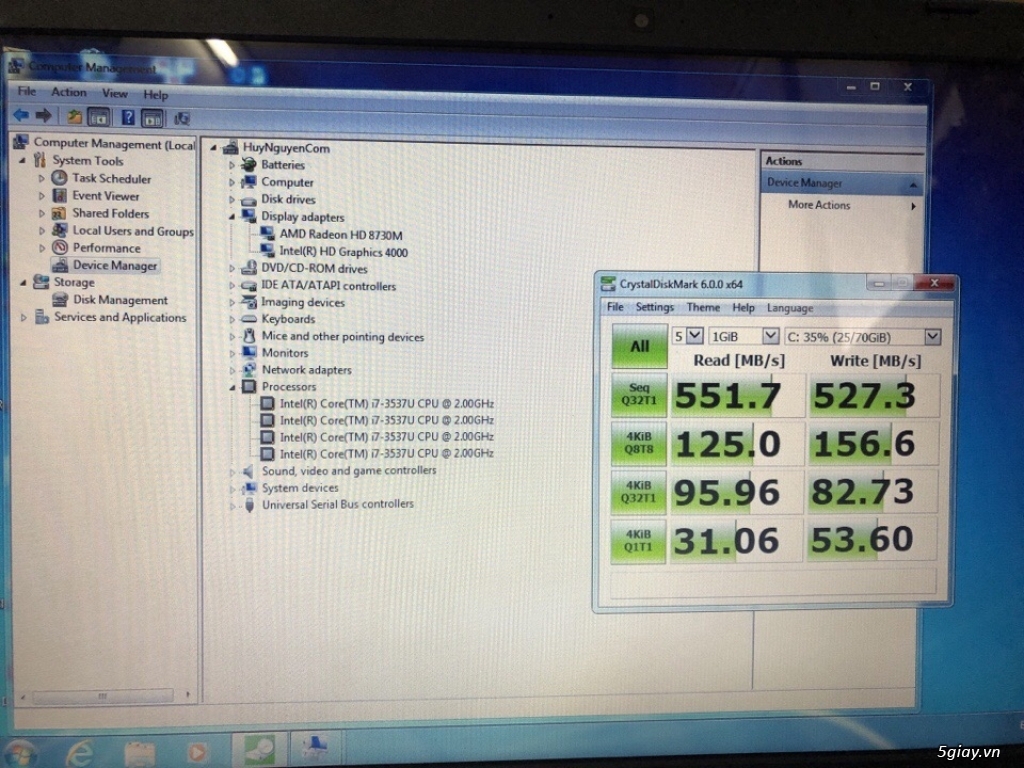Click the back arrow in Computer Management toolbar
This screenshot has height=768, width=1024.
coord(22,116)
